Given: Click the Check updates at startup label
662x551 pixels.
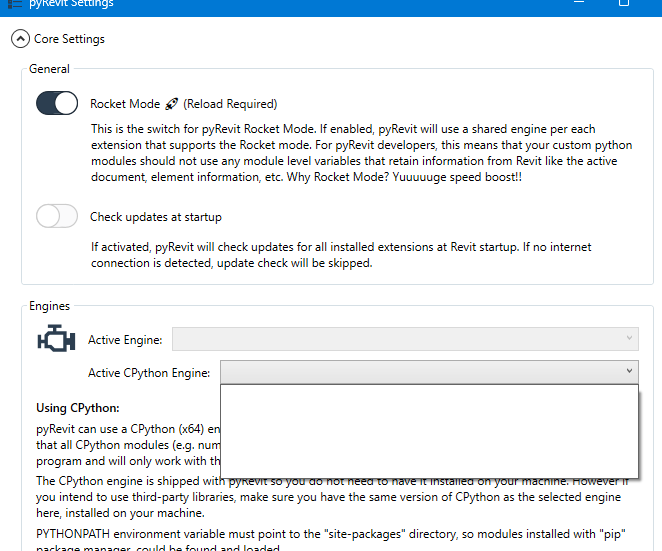Looking at the screenshot, I should coord(156,217).
